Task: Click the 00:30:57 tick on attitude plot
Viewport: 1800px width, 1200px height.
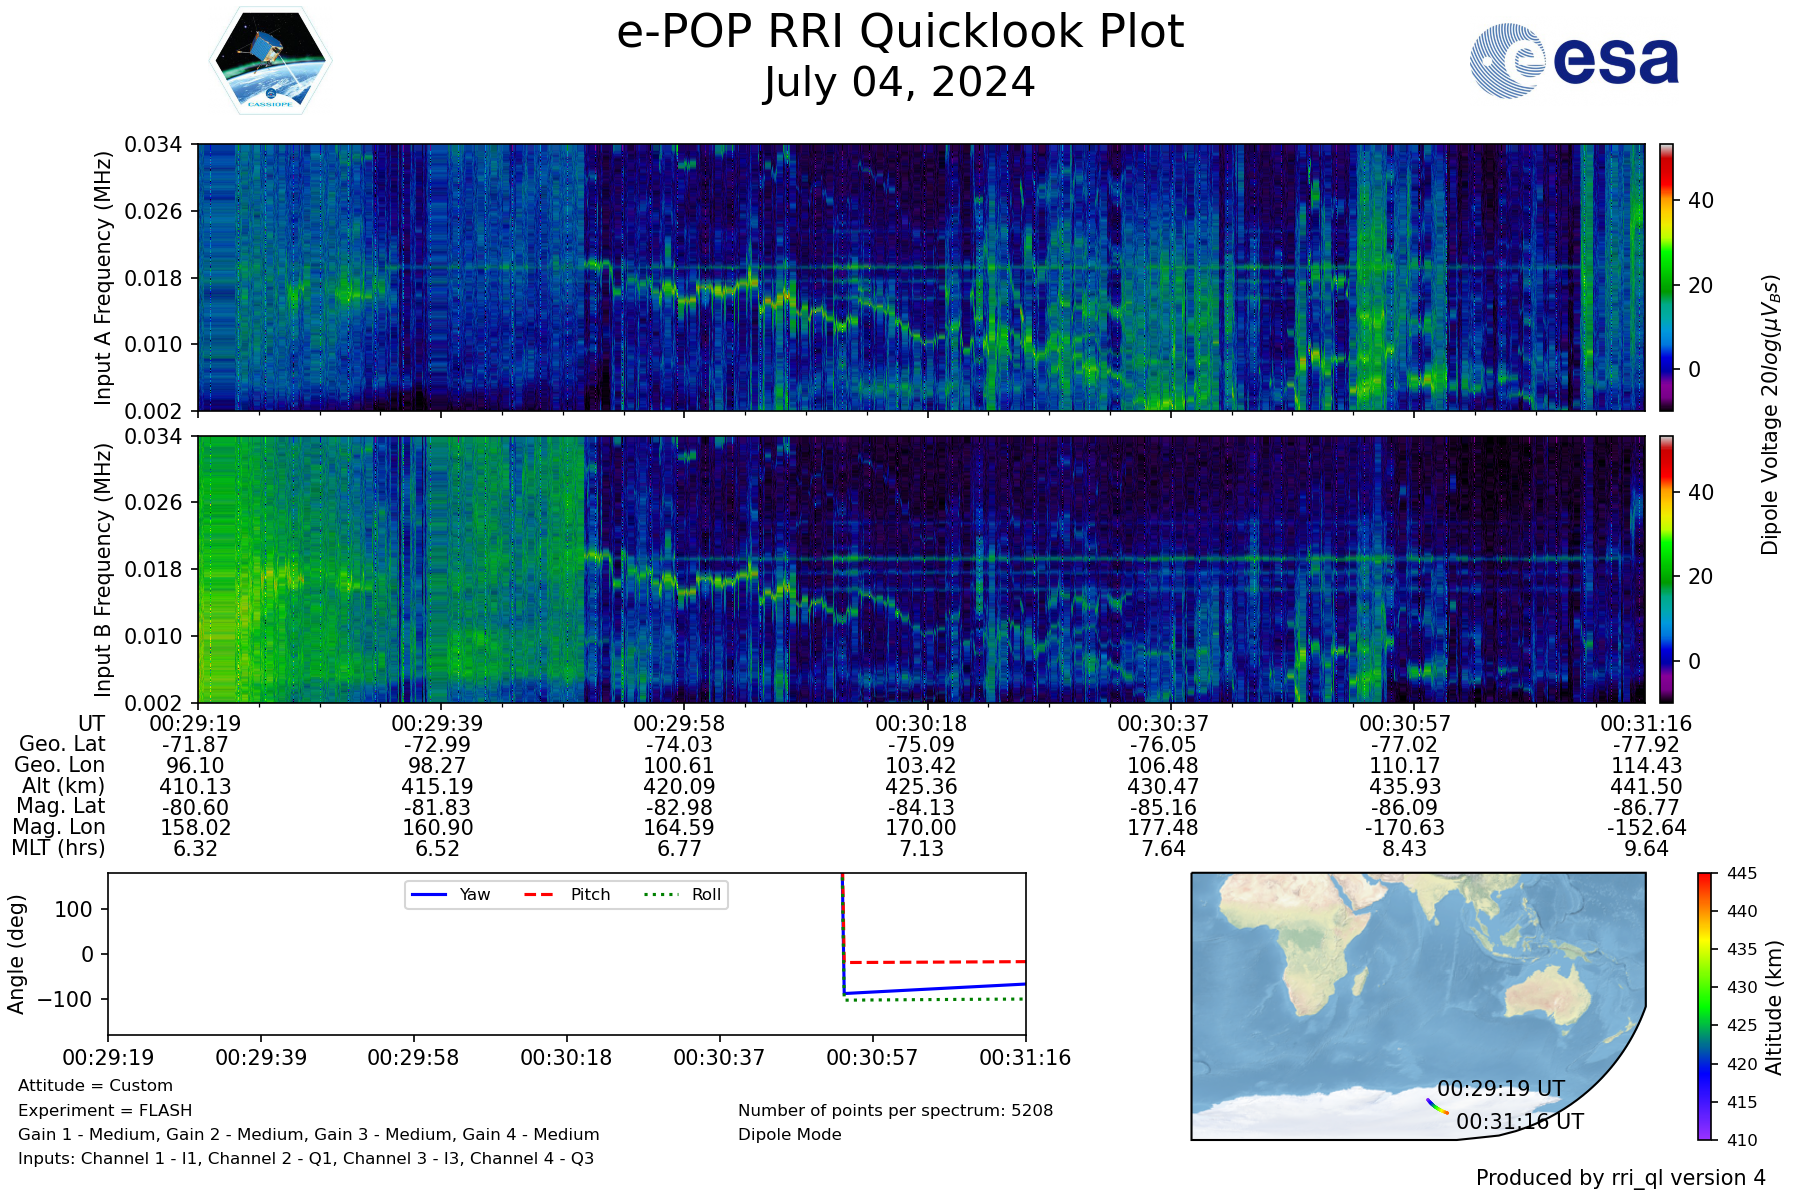Action: click(872, 1057)
